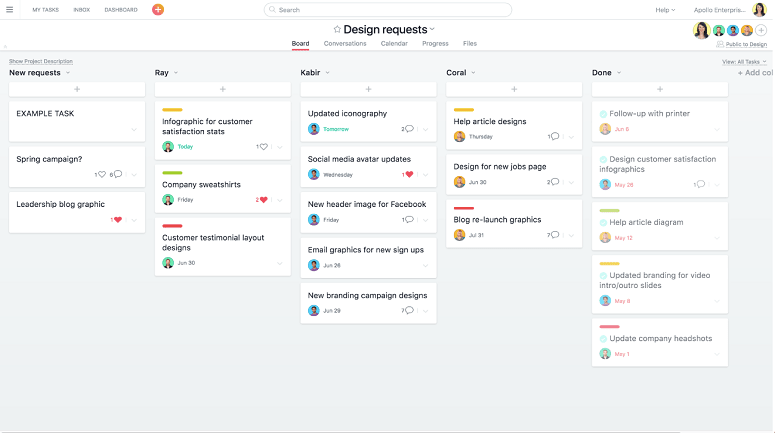This screenshot has width=775, height=433.
Task: Toggle completion check on Follow-up with printer
Action: (x=603, y=114)
